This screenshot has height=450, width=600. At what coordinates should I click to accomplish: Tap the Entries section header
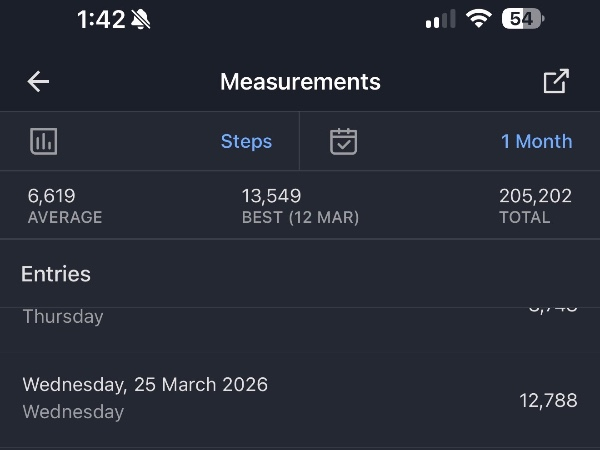(56, 274)
